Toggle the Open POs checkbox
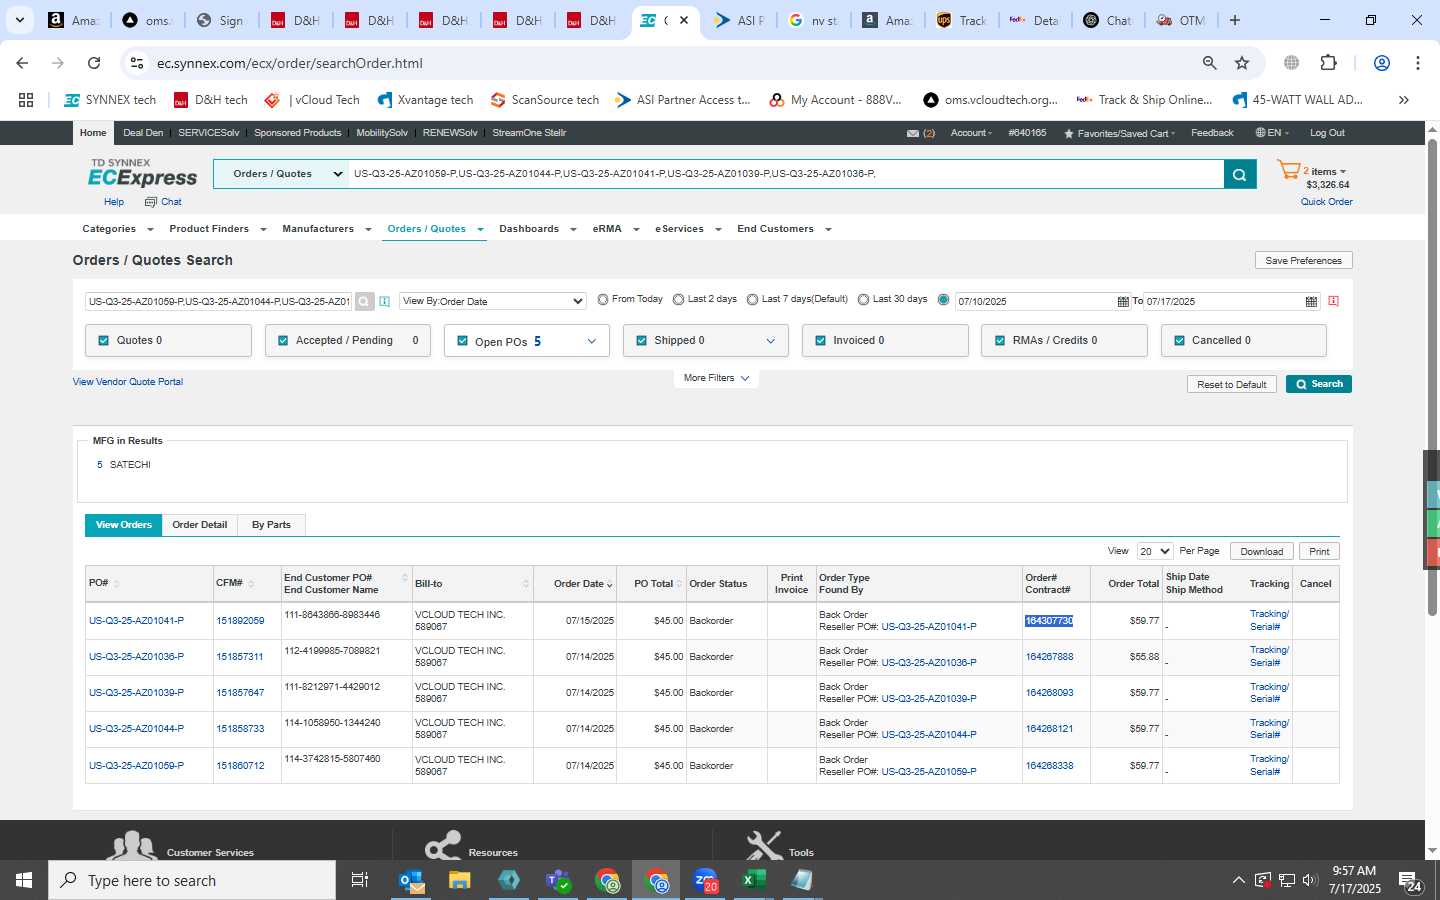The width and height of the screenshot is (1440, 900). (462, 341)
